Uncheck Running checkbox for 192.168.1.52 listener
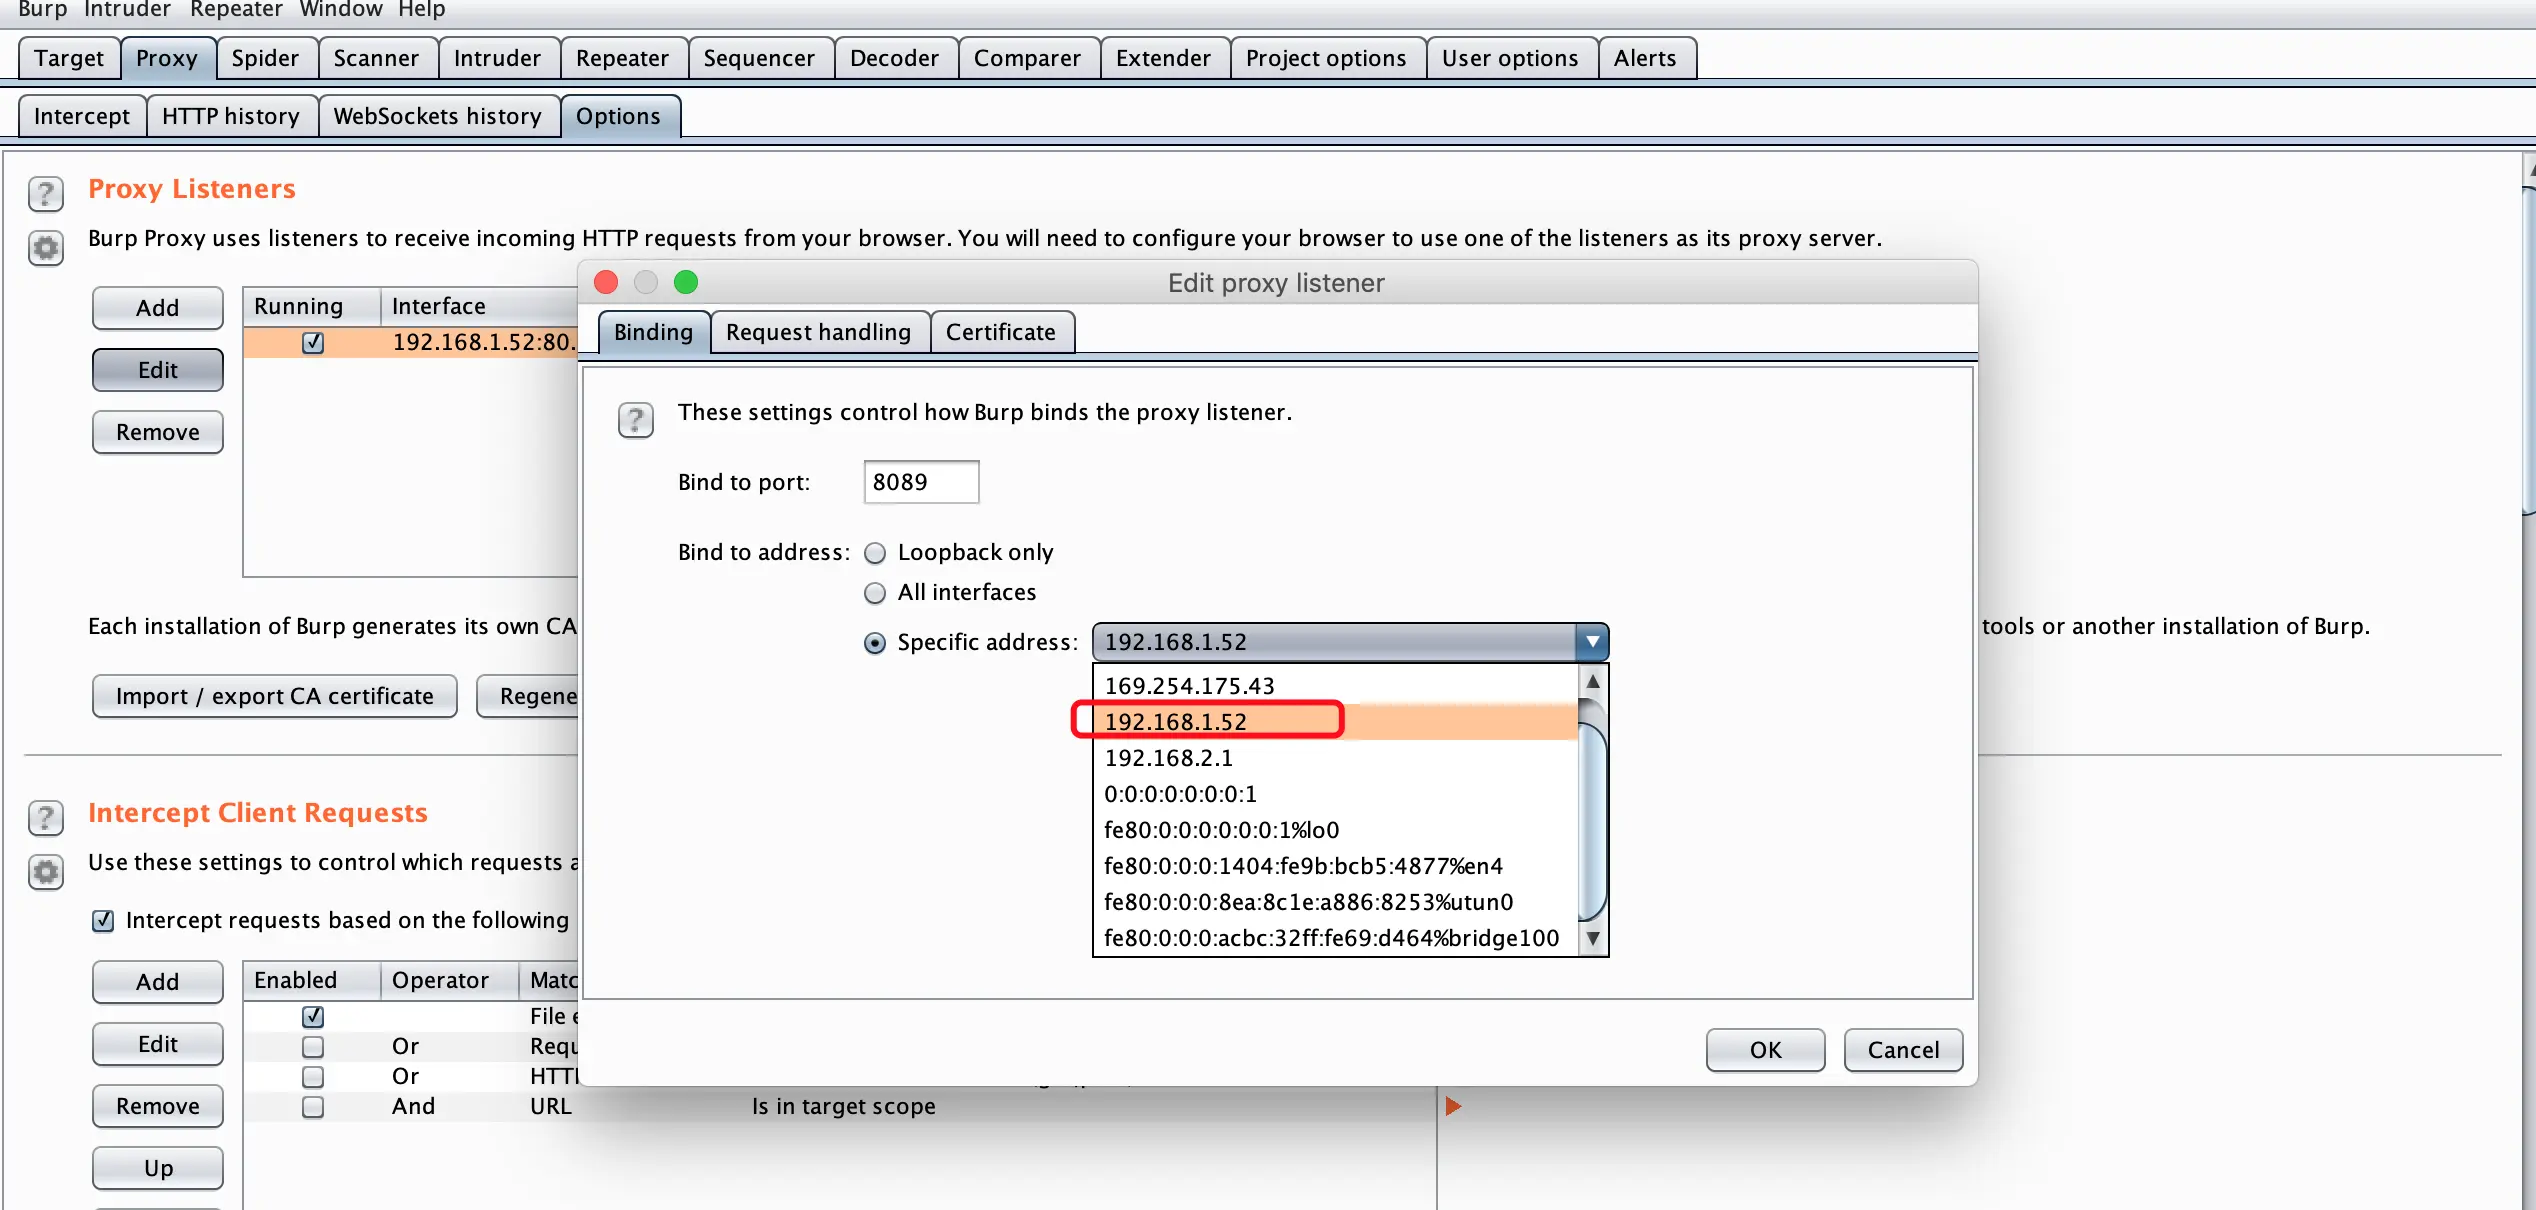This screenshot has height=1210, width=2536. click(x=313, y=343)
